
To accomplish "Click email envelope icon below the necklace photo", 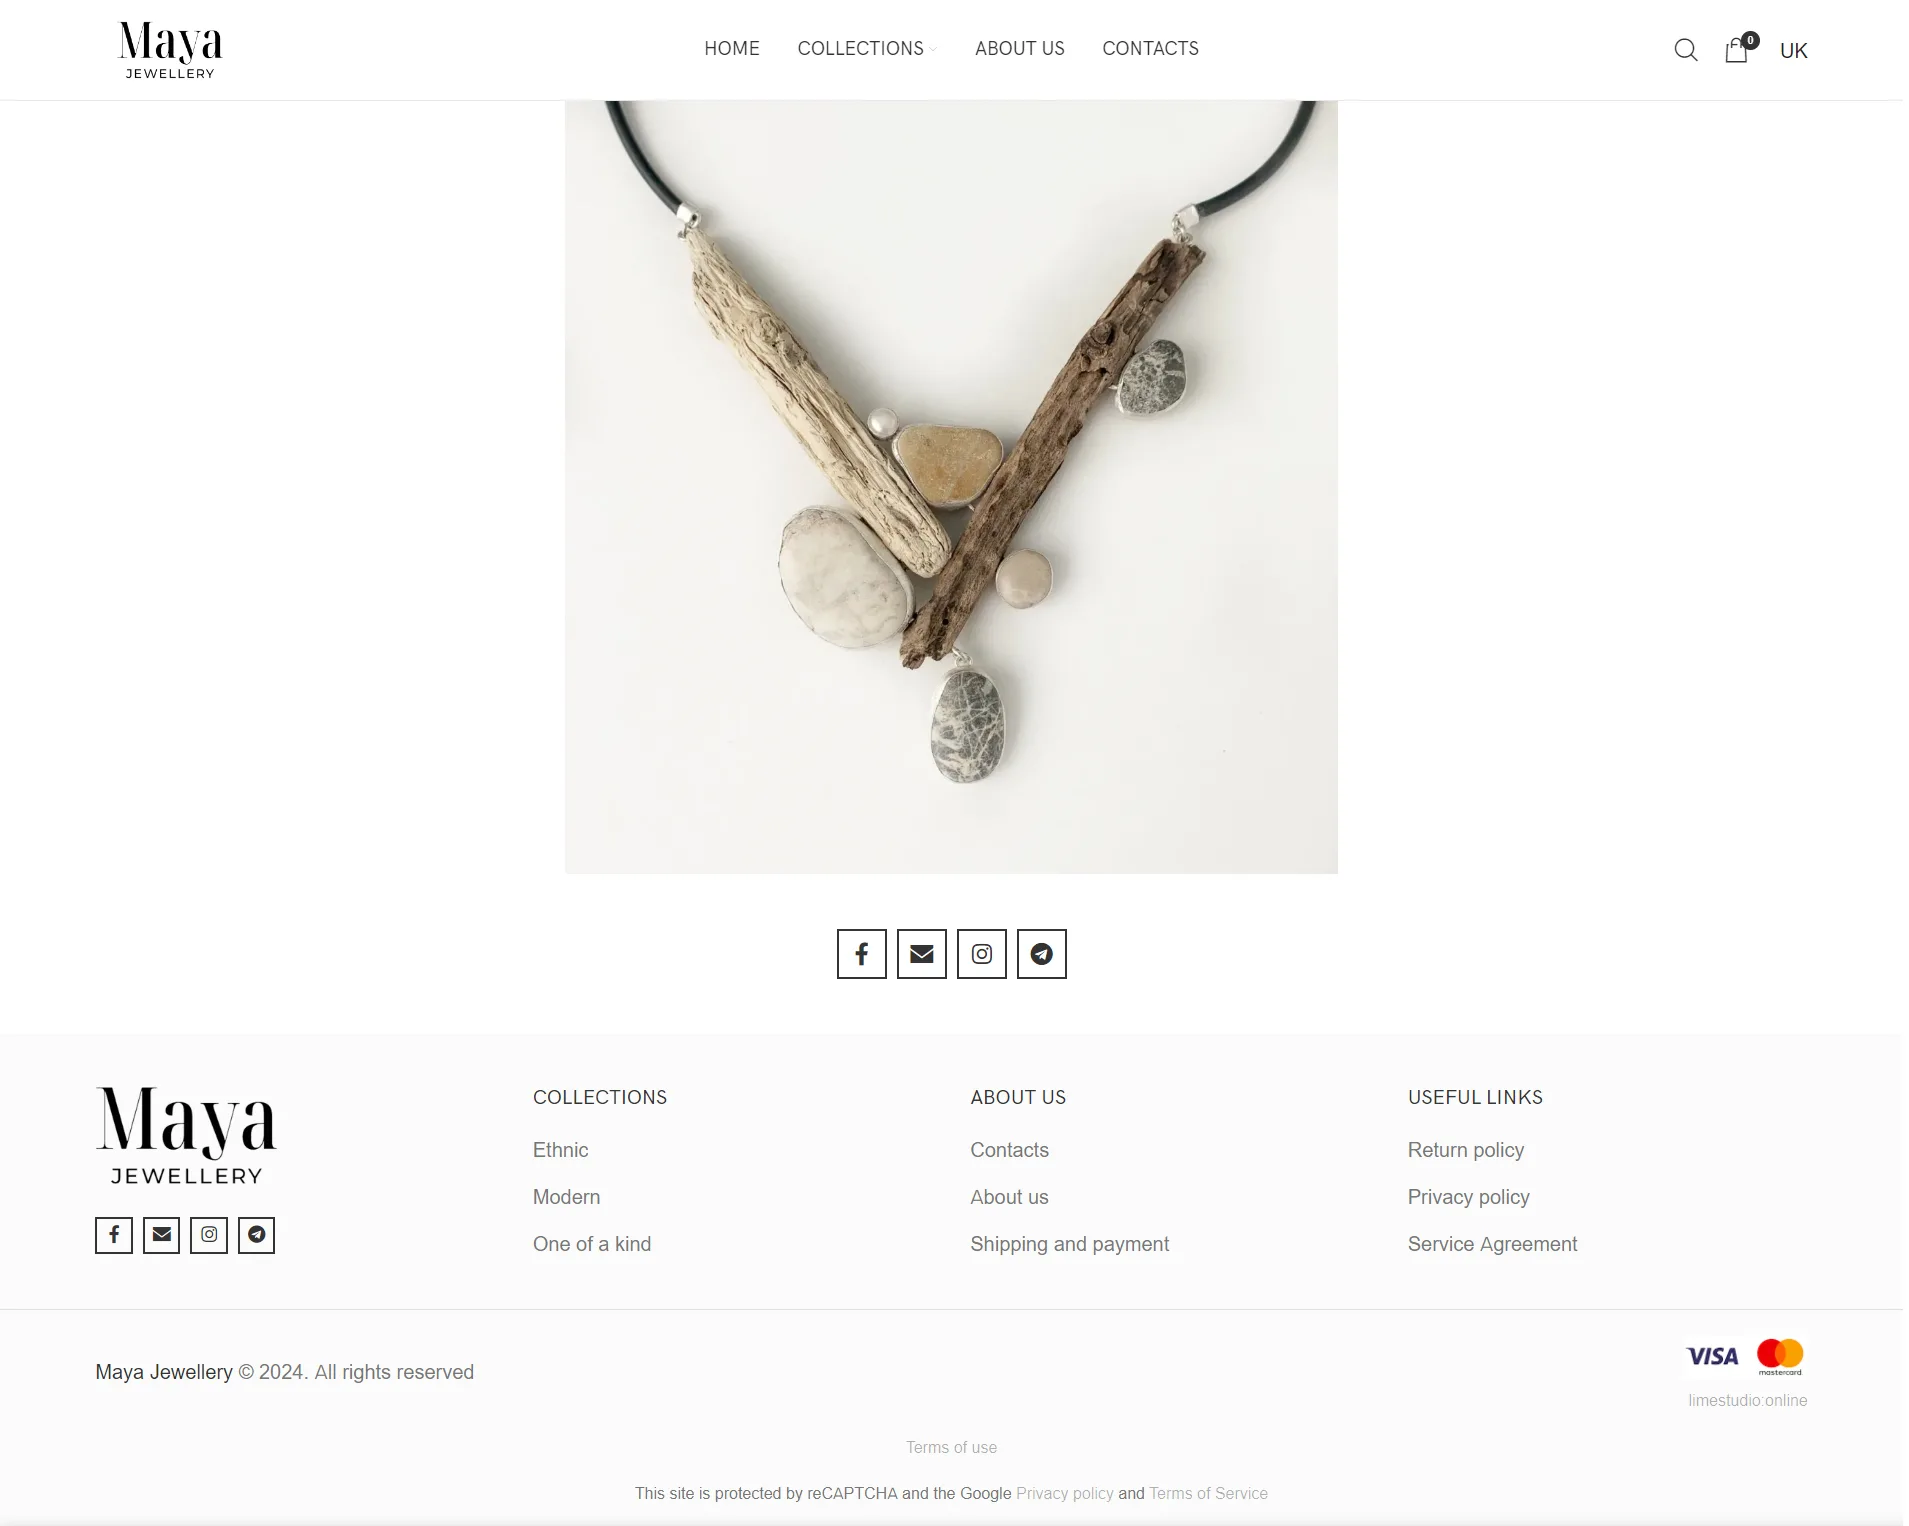I will coord(921,954).
